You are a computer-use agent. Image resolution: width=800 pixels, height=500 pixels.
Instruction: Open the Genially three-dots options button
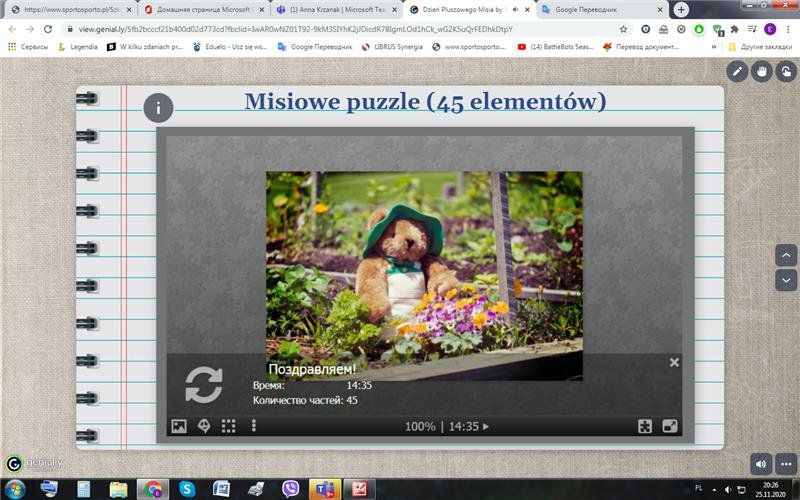(786, 464)
